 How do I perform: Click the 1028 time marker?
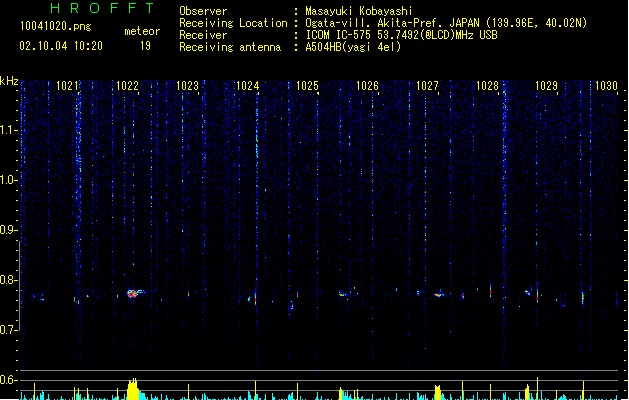point(487,86)
